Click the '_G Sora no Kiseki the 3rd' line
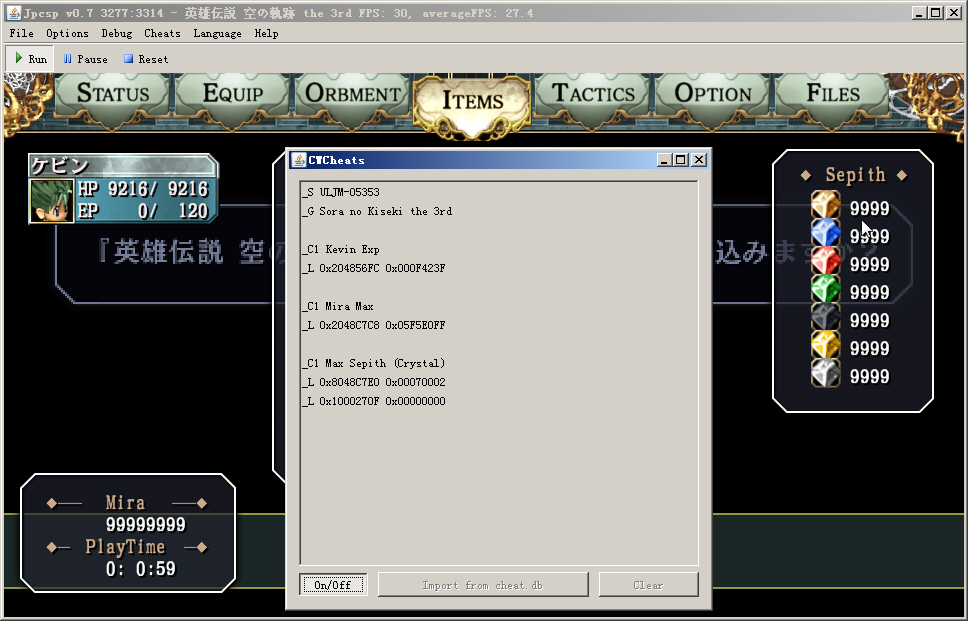This screenshot has height=621, width=968. [377, 211]
